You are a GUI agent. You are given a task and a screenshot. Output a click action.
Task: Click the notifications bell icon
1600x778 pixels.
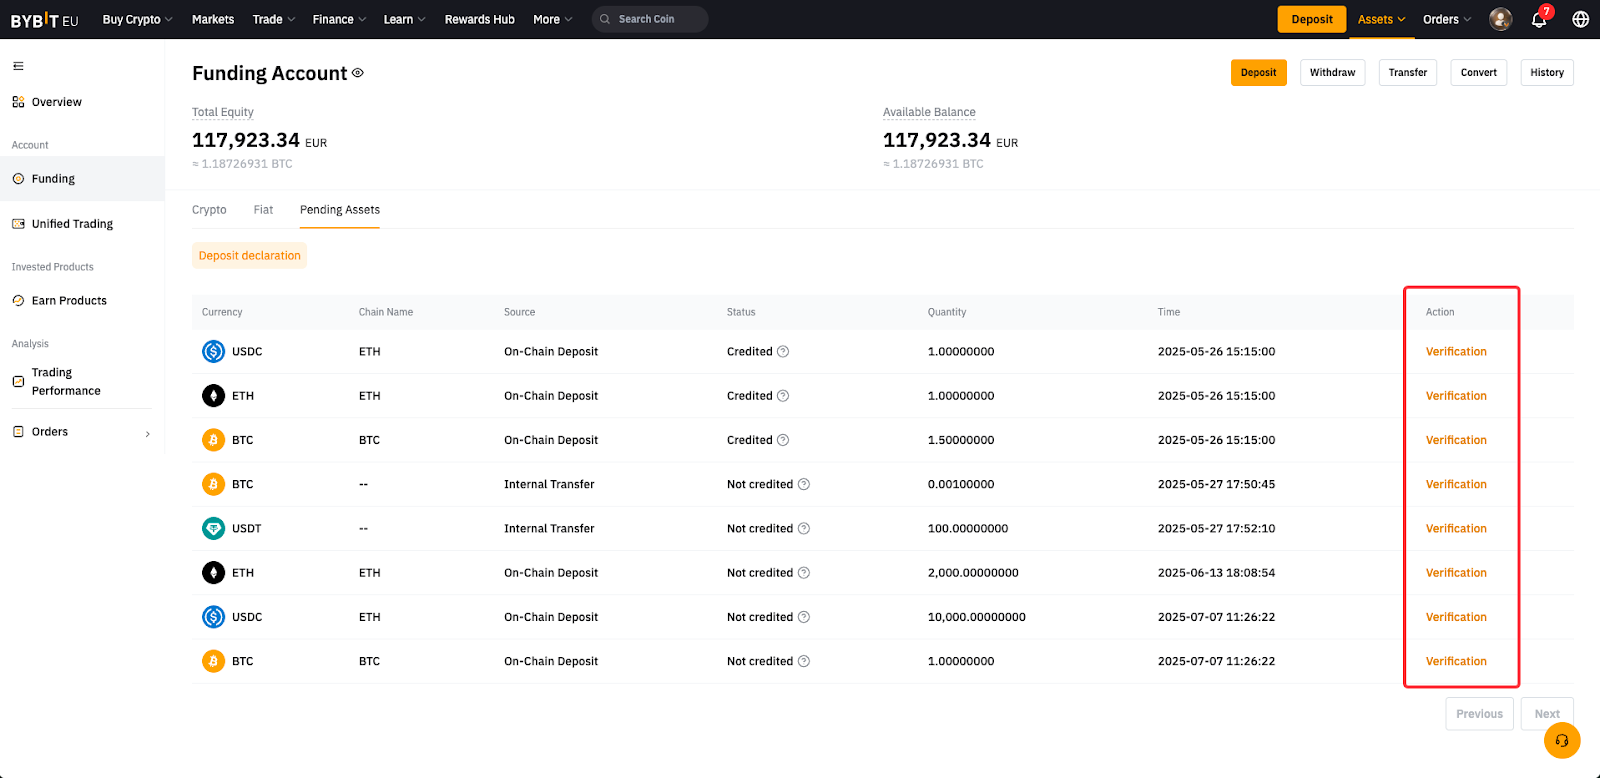[1539, 20]
